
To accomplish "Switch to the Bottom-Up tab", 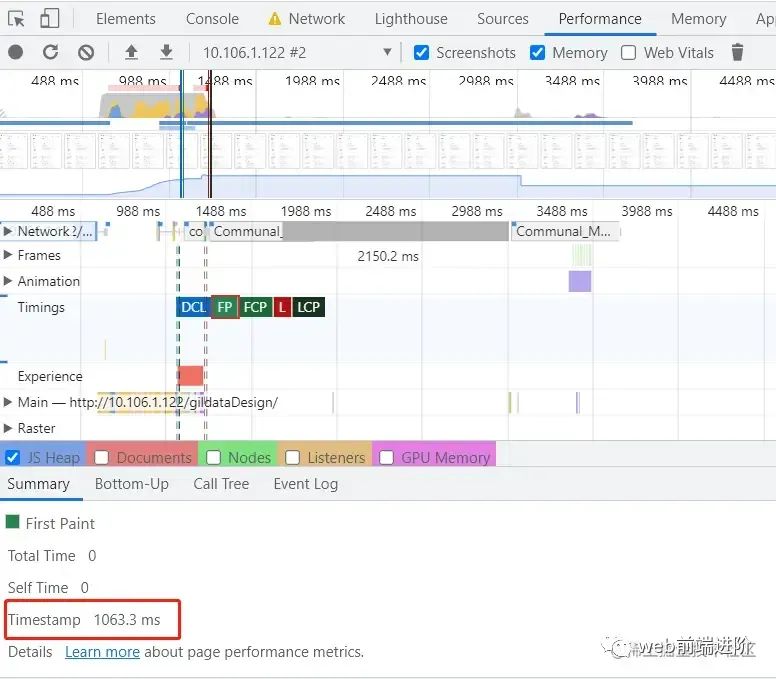I will click(132, 484).
